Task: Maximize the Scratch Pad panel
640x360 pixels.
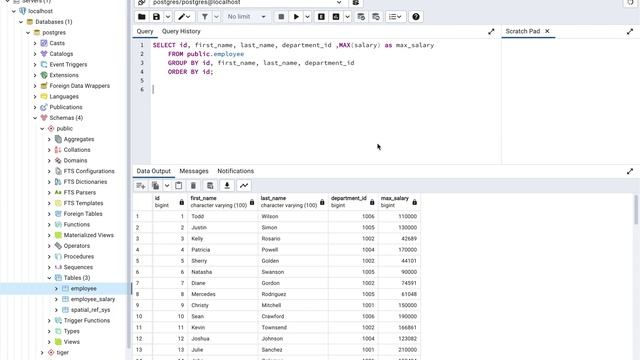Action: tap(630, 31)
